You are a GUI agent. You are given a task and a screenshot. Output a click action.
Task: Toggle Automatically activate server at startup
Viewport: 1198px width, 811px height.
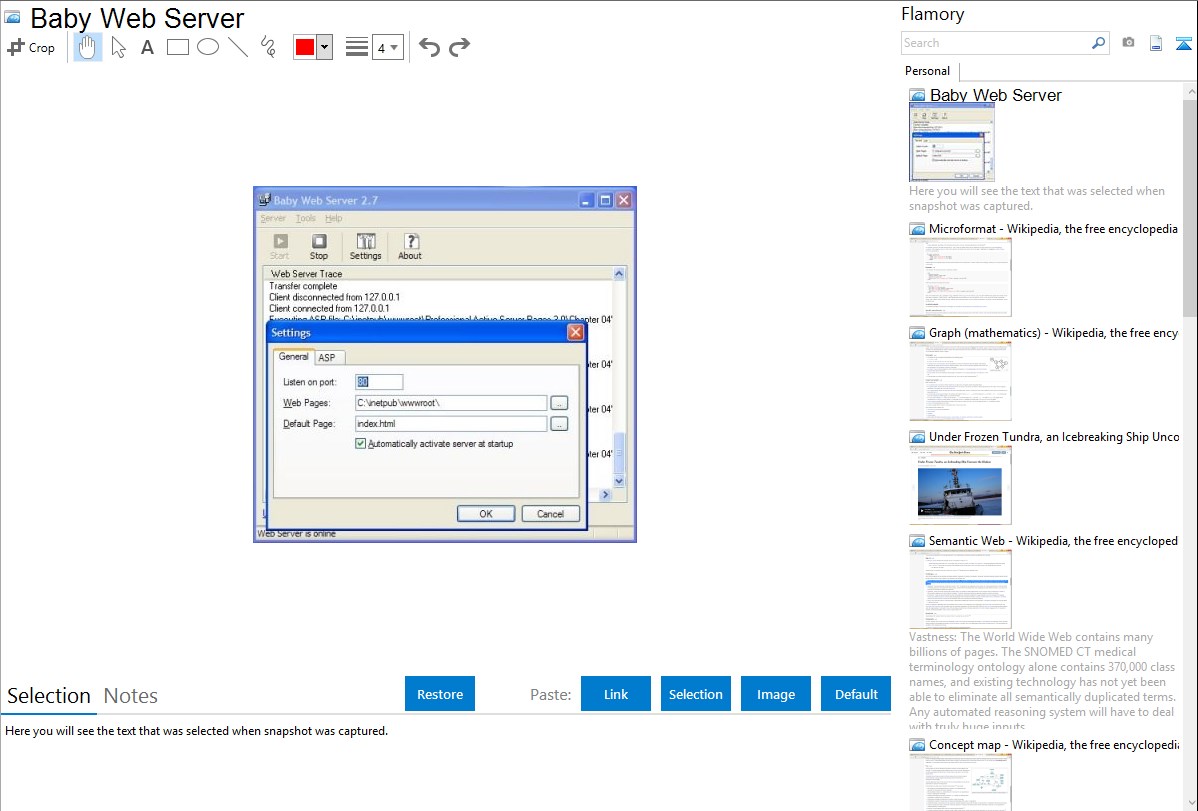(361, 443)
